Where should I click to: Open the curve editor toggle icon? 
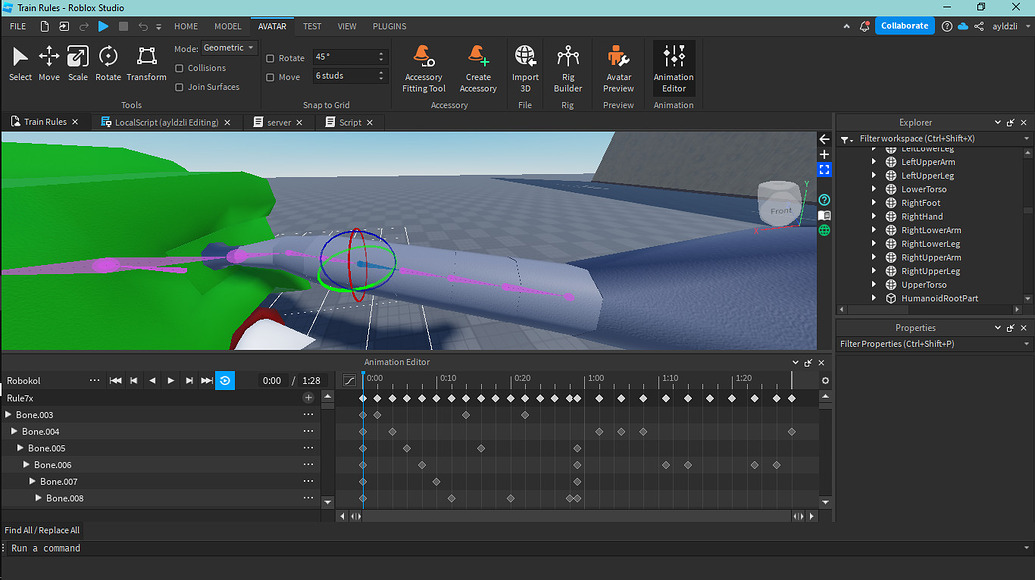pos(349,381)
